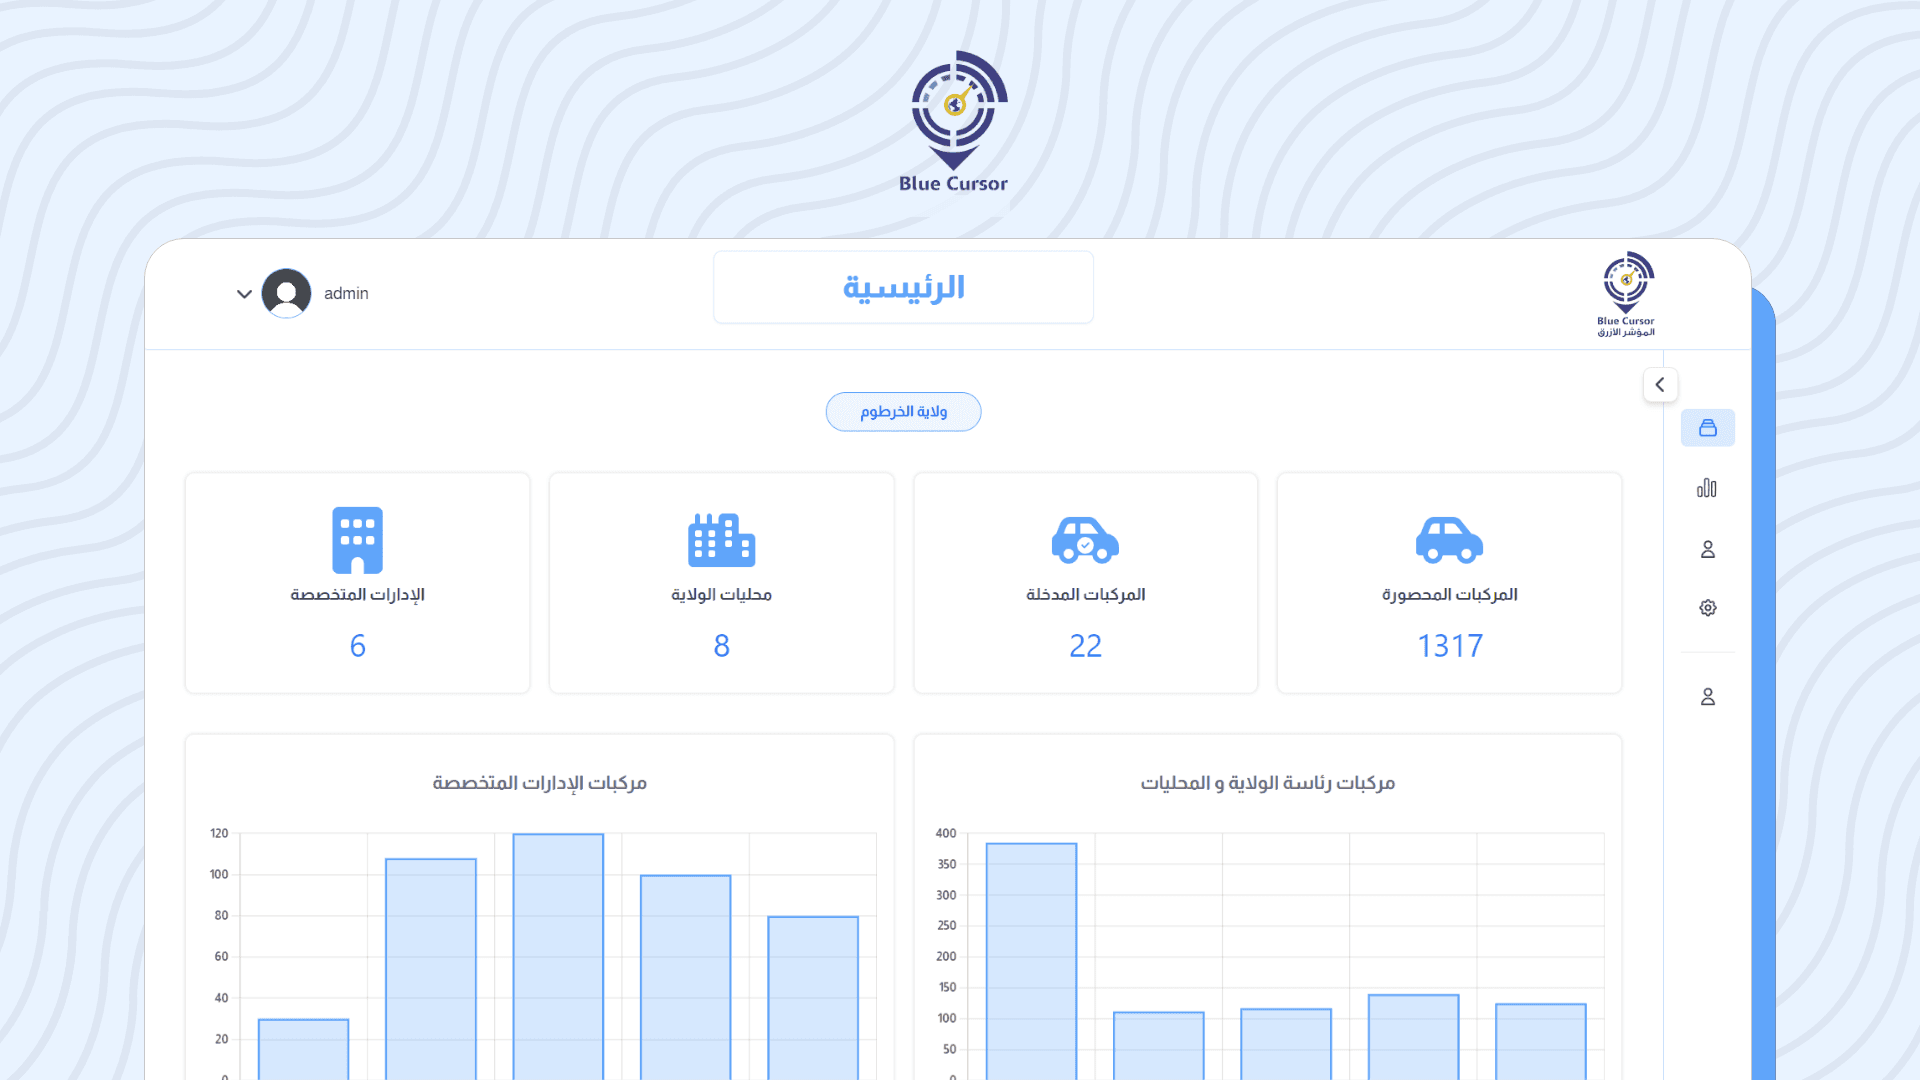The image size is (1920, 1080).
Task: Click the المركبات المدخلة card label
Action: click(x=1085, y=595)
